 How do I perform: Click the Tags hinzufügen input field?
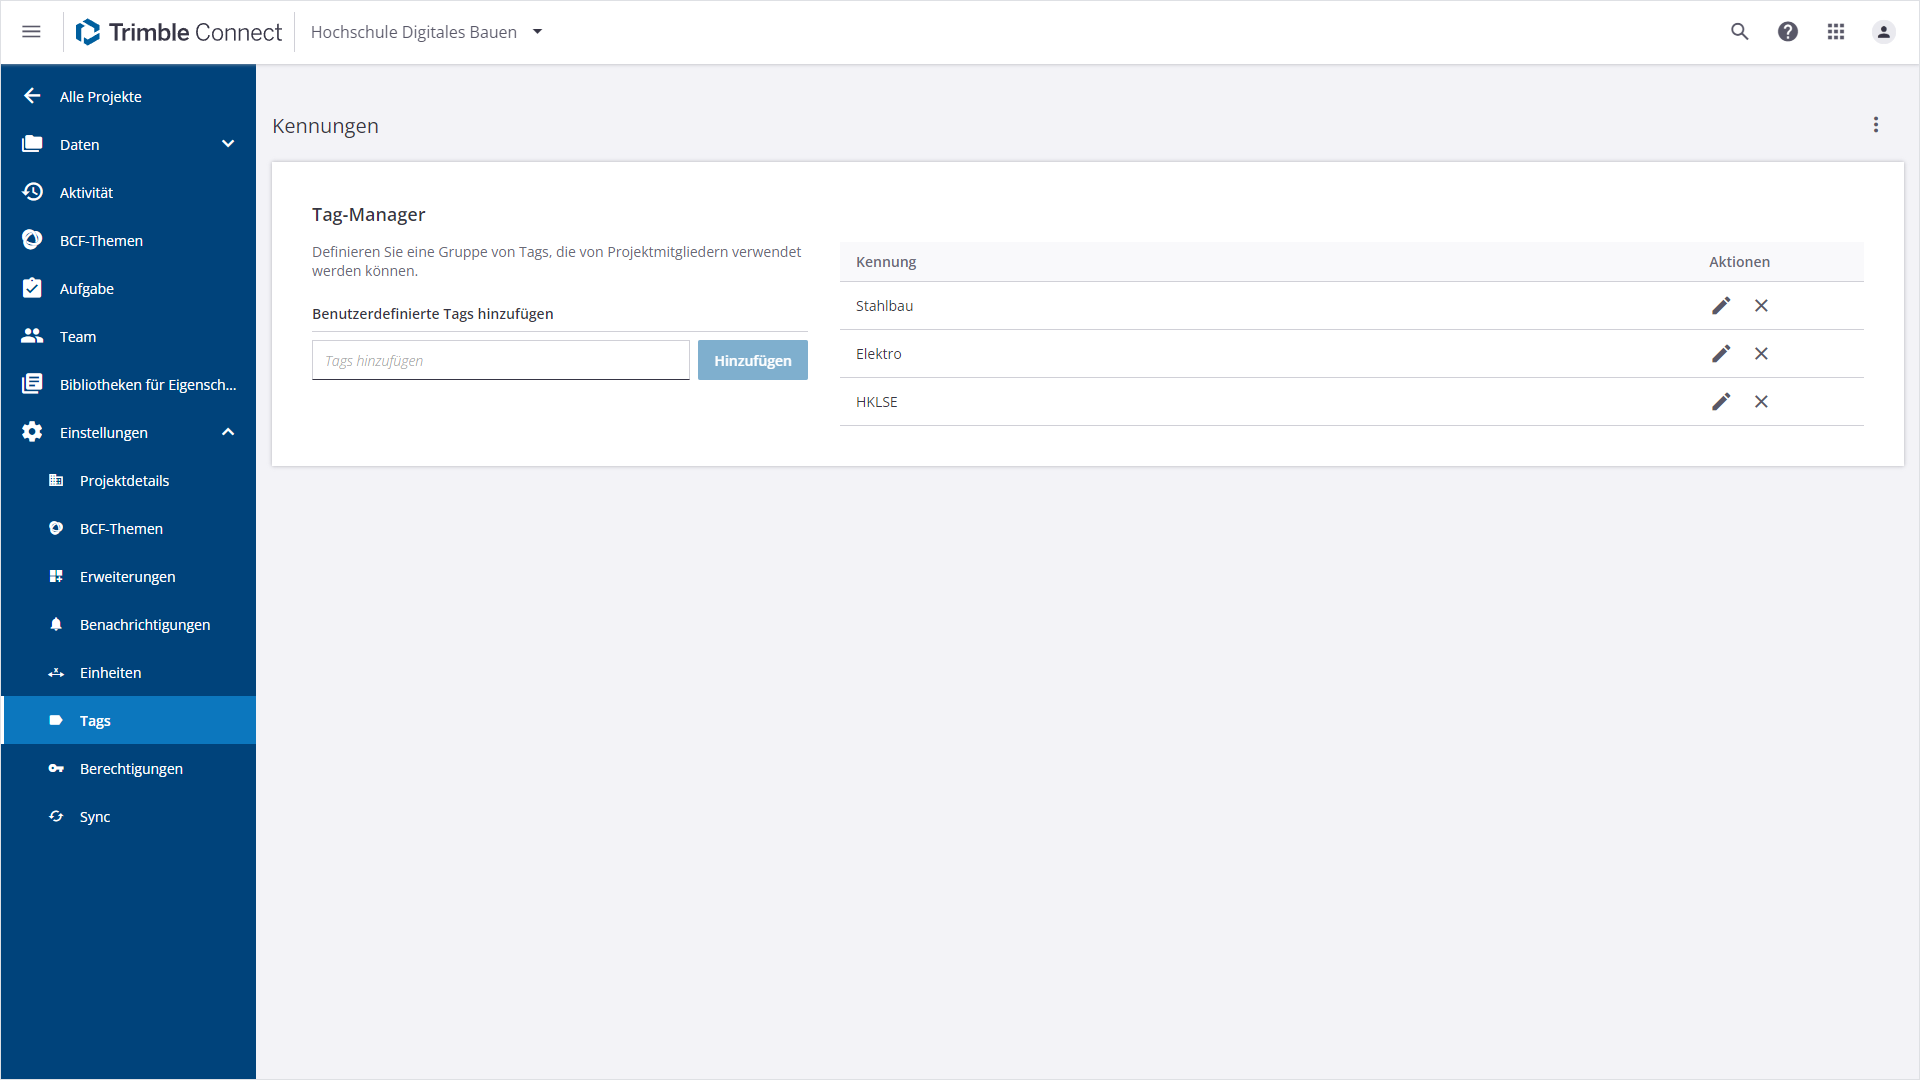click(500, 361)
